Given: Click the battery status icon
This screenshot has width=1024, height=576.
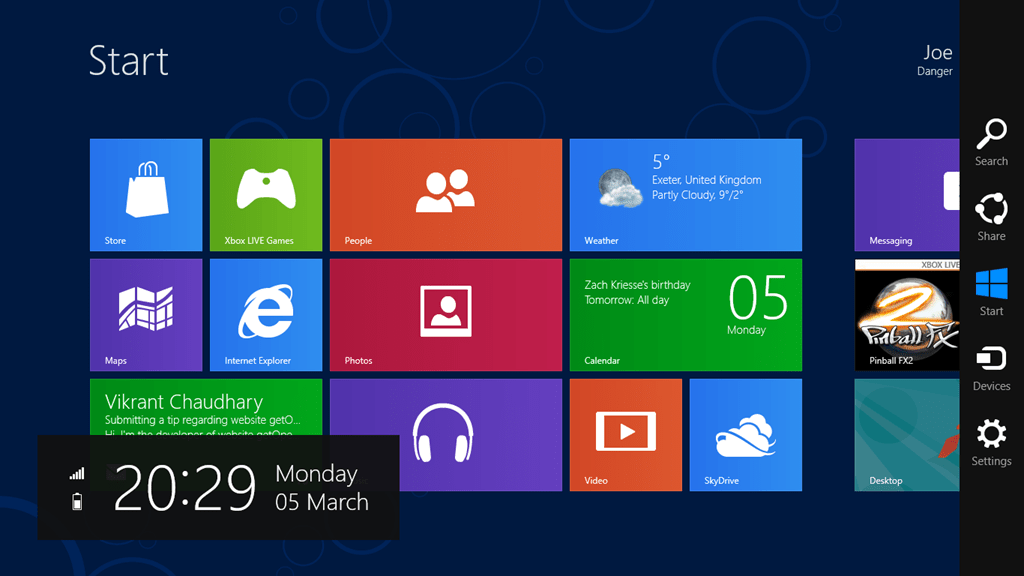Looking at the screenshot, I should (77, 502).
